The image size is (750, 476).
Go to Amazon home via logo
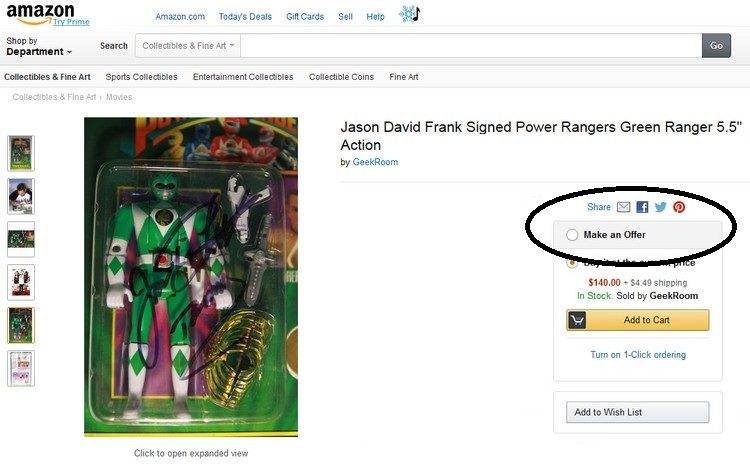pos(41,13)
